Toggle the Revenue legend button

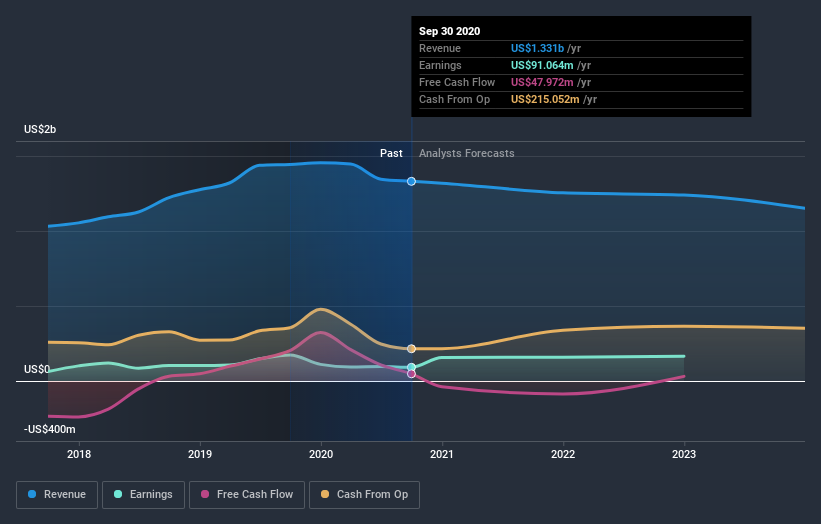(x=57, y=495)
